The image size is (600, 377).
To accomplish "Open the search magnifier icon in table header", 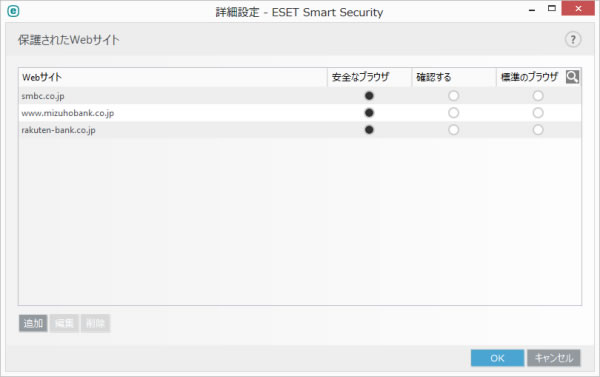I will 572,77.
